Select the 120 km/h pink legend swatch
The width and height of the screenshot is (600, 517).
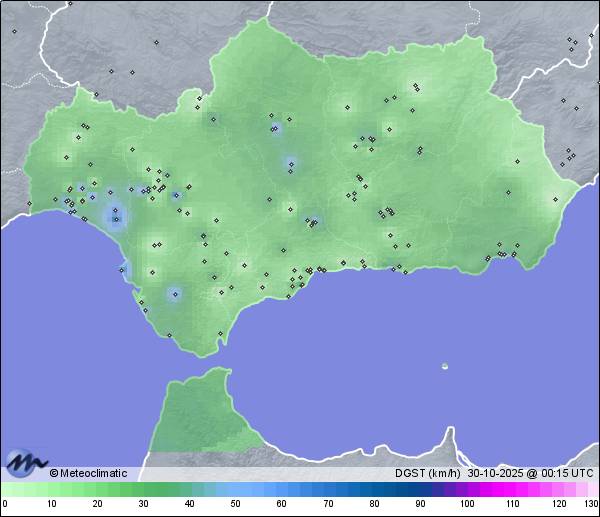point(558,489)
